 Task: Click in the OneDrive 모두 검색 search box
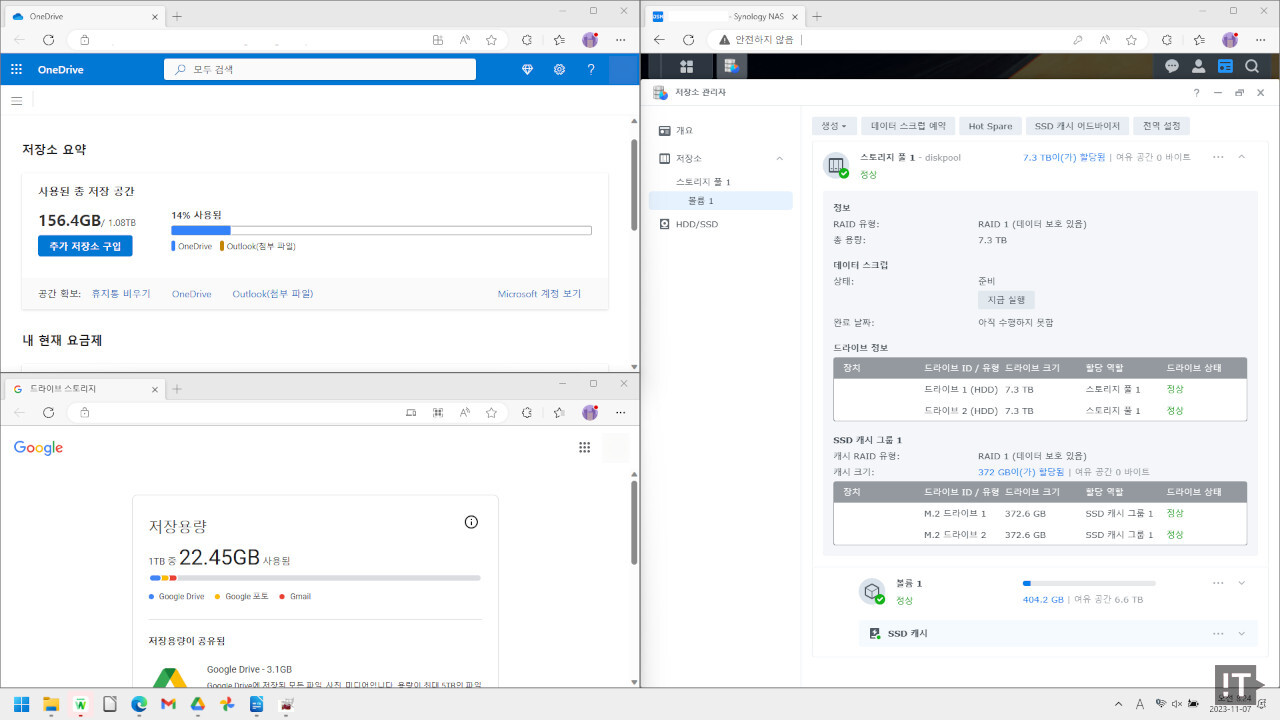pyautogui.click(x=320, y=69)
